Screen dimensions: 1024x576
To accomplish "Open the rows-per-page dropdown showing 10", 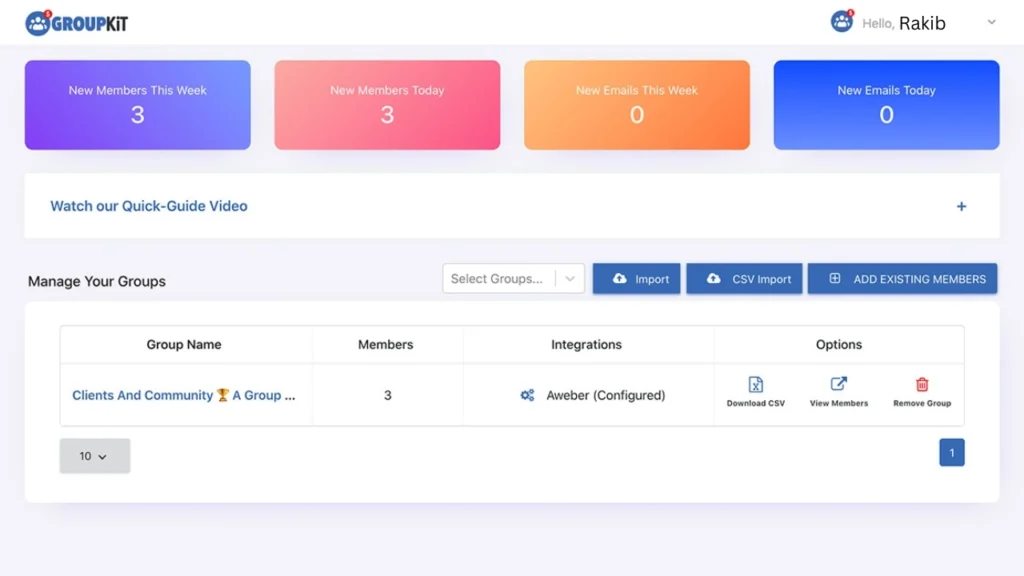I will 94,456.
